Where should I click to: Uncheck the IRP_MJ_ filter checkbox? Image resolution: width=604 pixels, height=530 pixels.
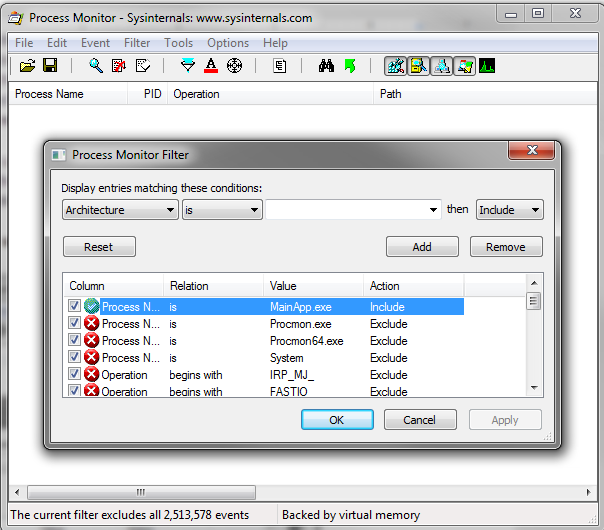(74, 374)
